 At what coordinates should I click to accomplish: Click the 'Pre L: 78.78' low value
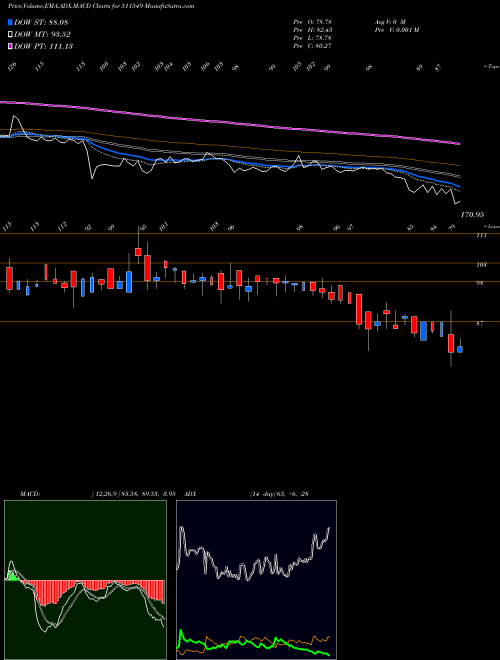coord(313,37)
